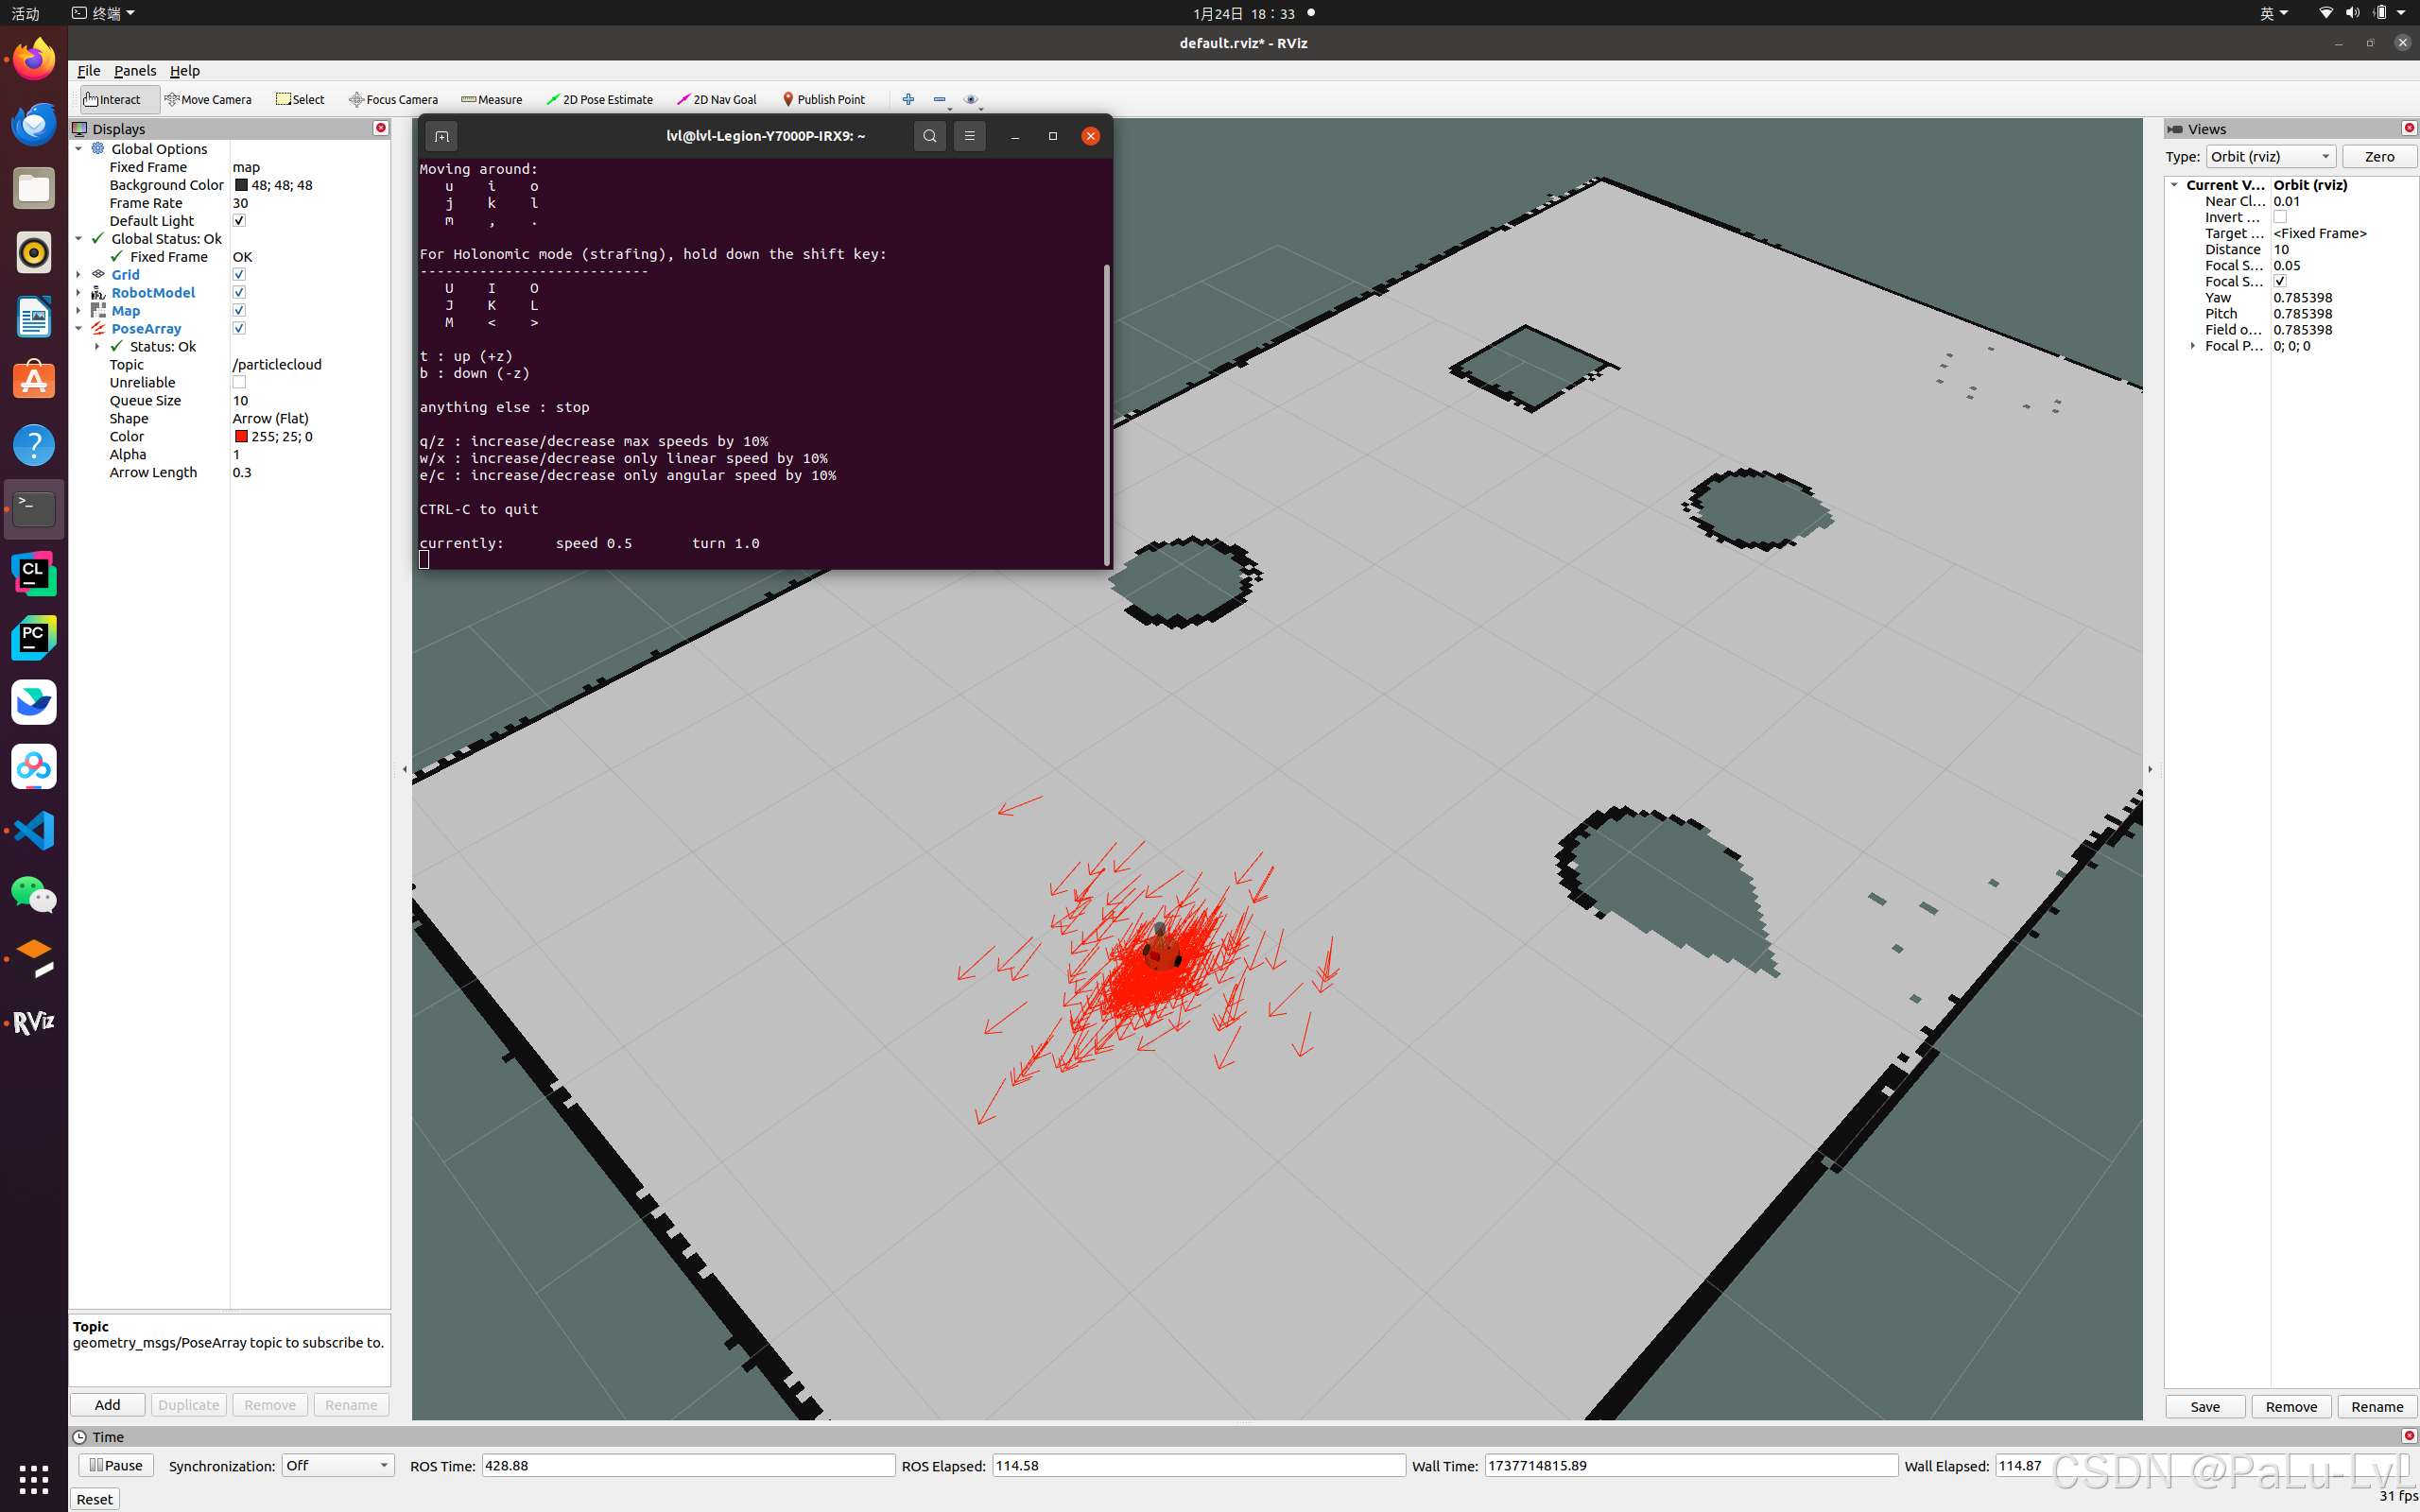This screenshot has height=1512, width=2420.
Task: Open the File menu
Action: tap(88, 71)
